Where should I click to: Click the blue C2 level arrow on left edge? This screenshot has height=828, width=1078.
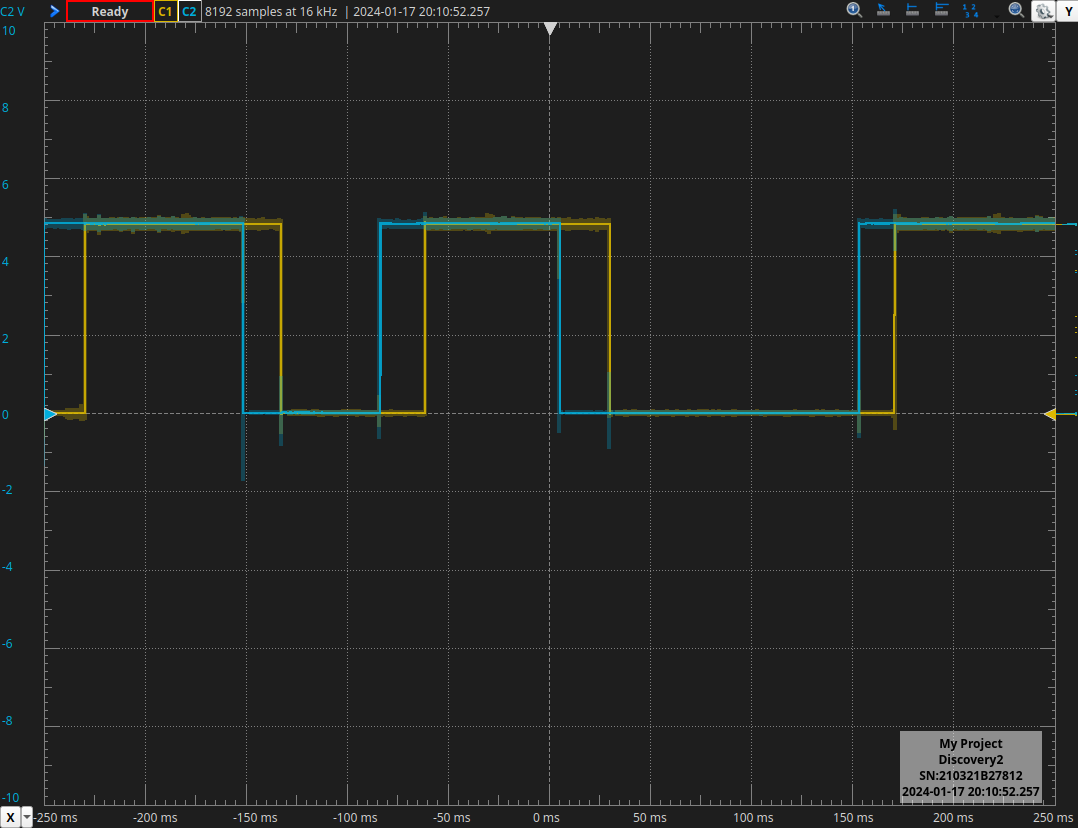[47, 416]
